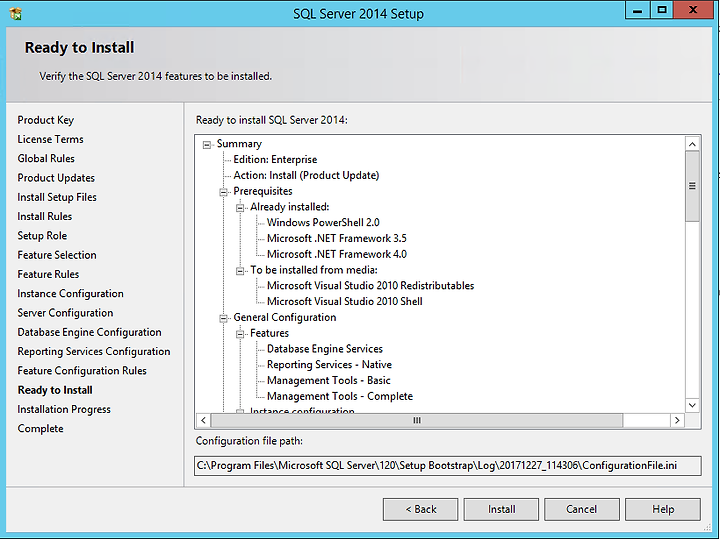This screenshot has width=720, height=540.
Task: Collapse the Already installed node
Action: coord(240,208)
